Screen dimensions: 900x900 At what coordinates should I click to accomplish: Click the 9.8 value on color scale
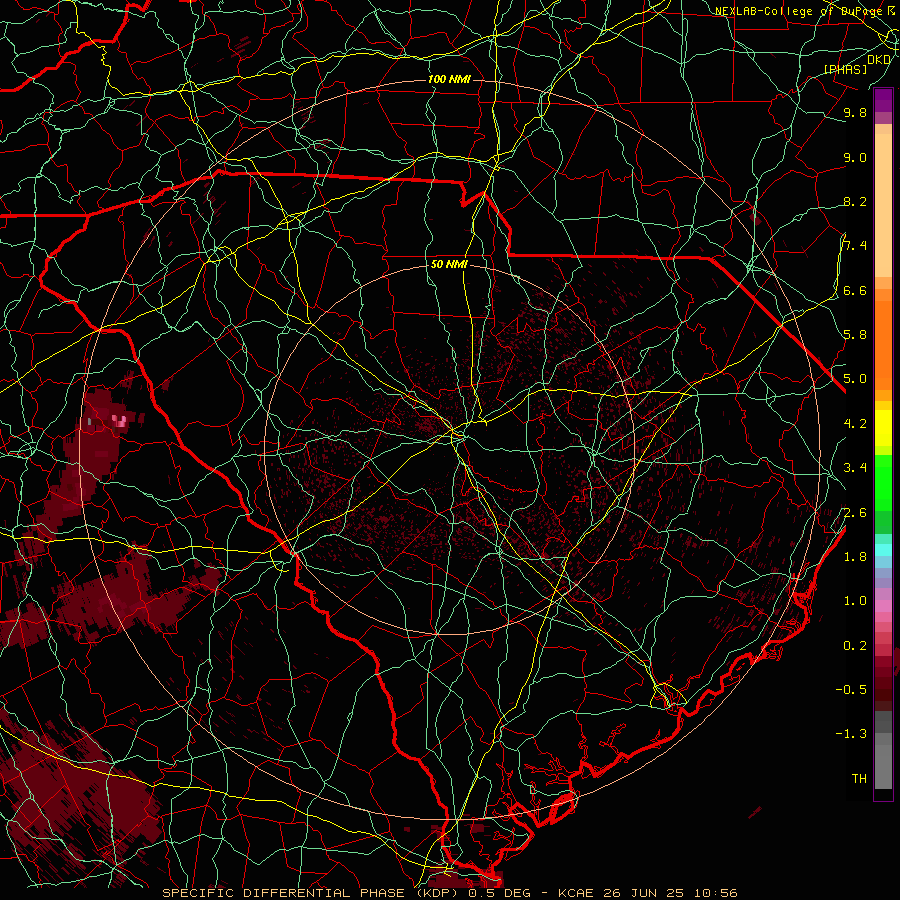click(855, 113)
